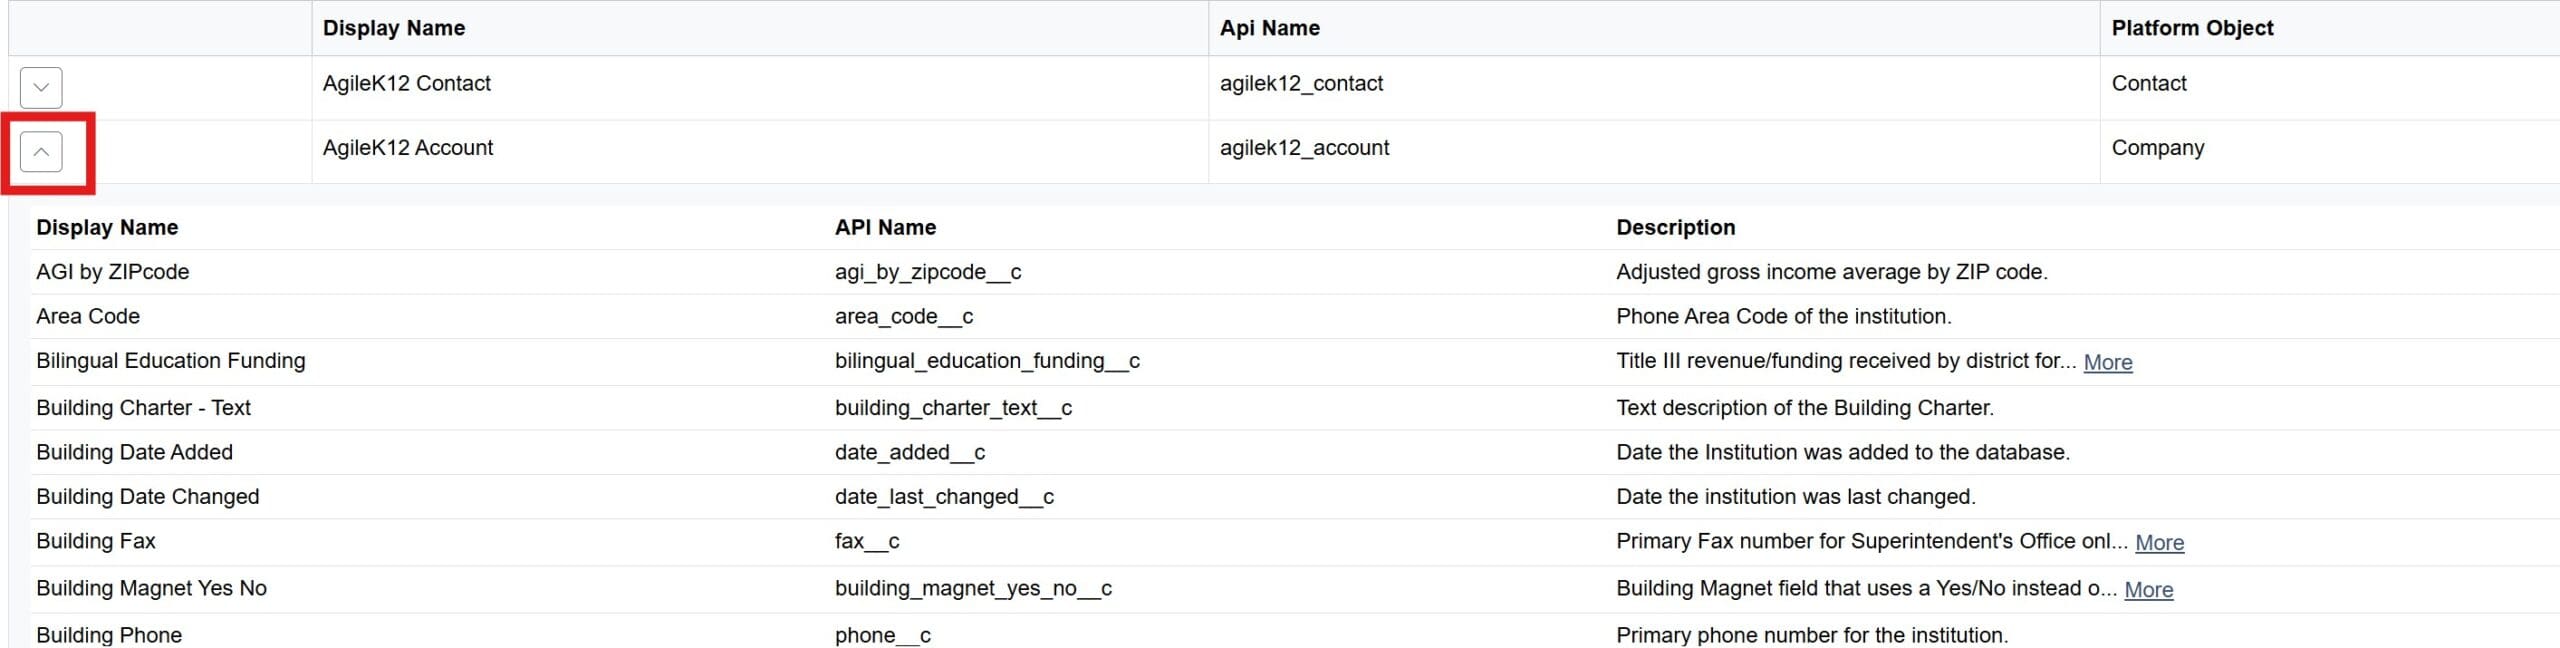Select the building_charter_text__c API name
This screenshot has width=2560, height=648.
point(953,407)
